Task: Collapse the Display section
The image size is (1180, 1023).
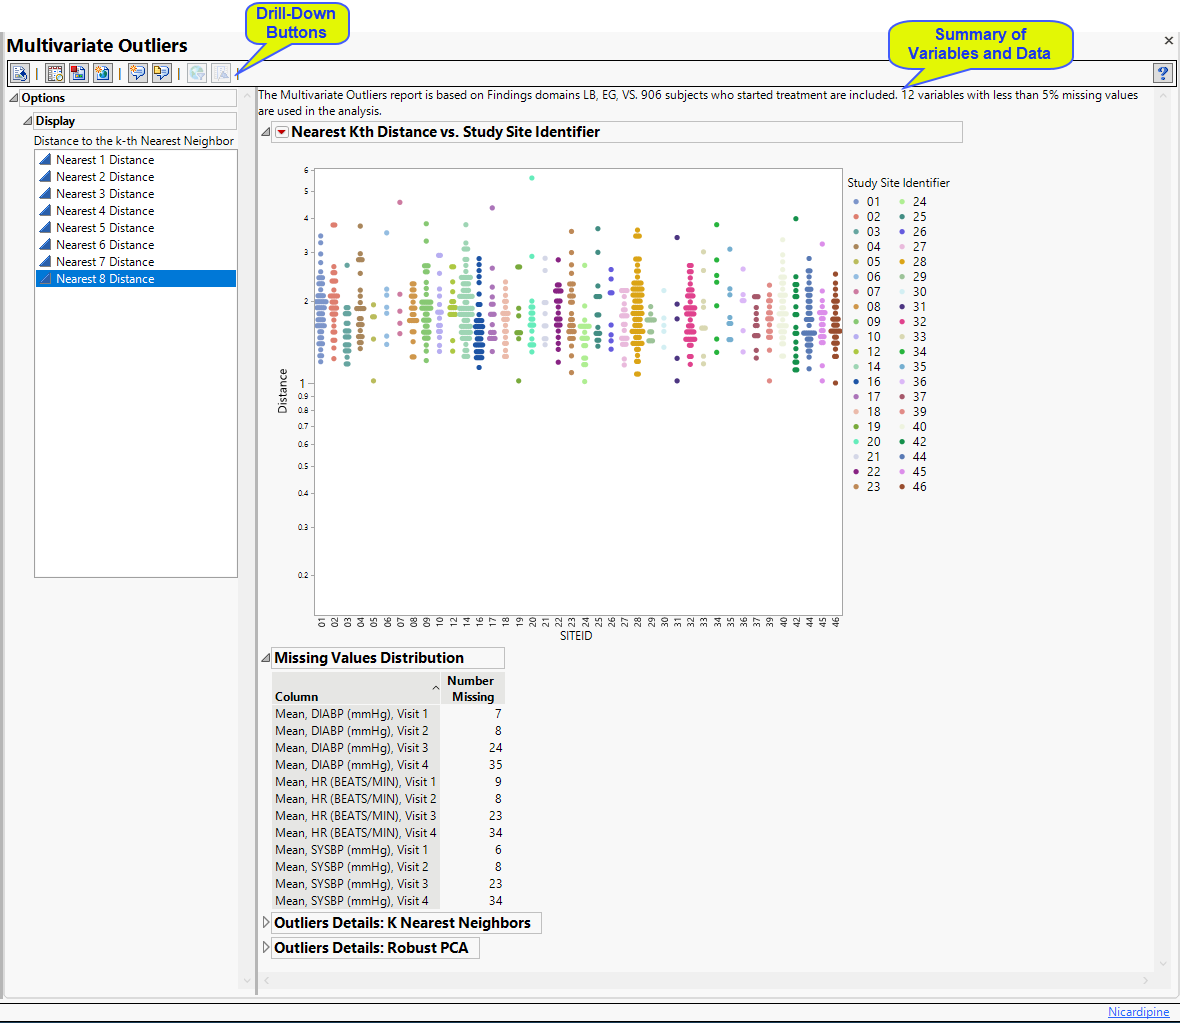Action: click(28, 121)
